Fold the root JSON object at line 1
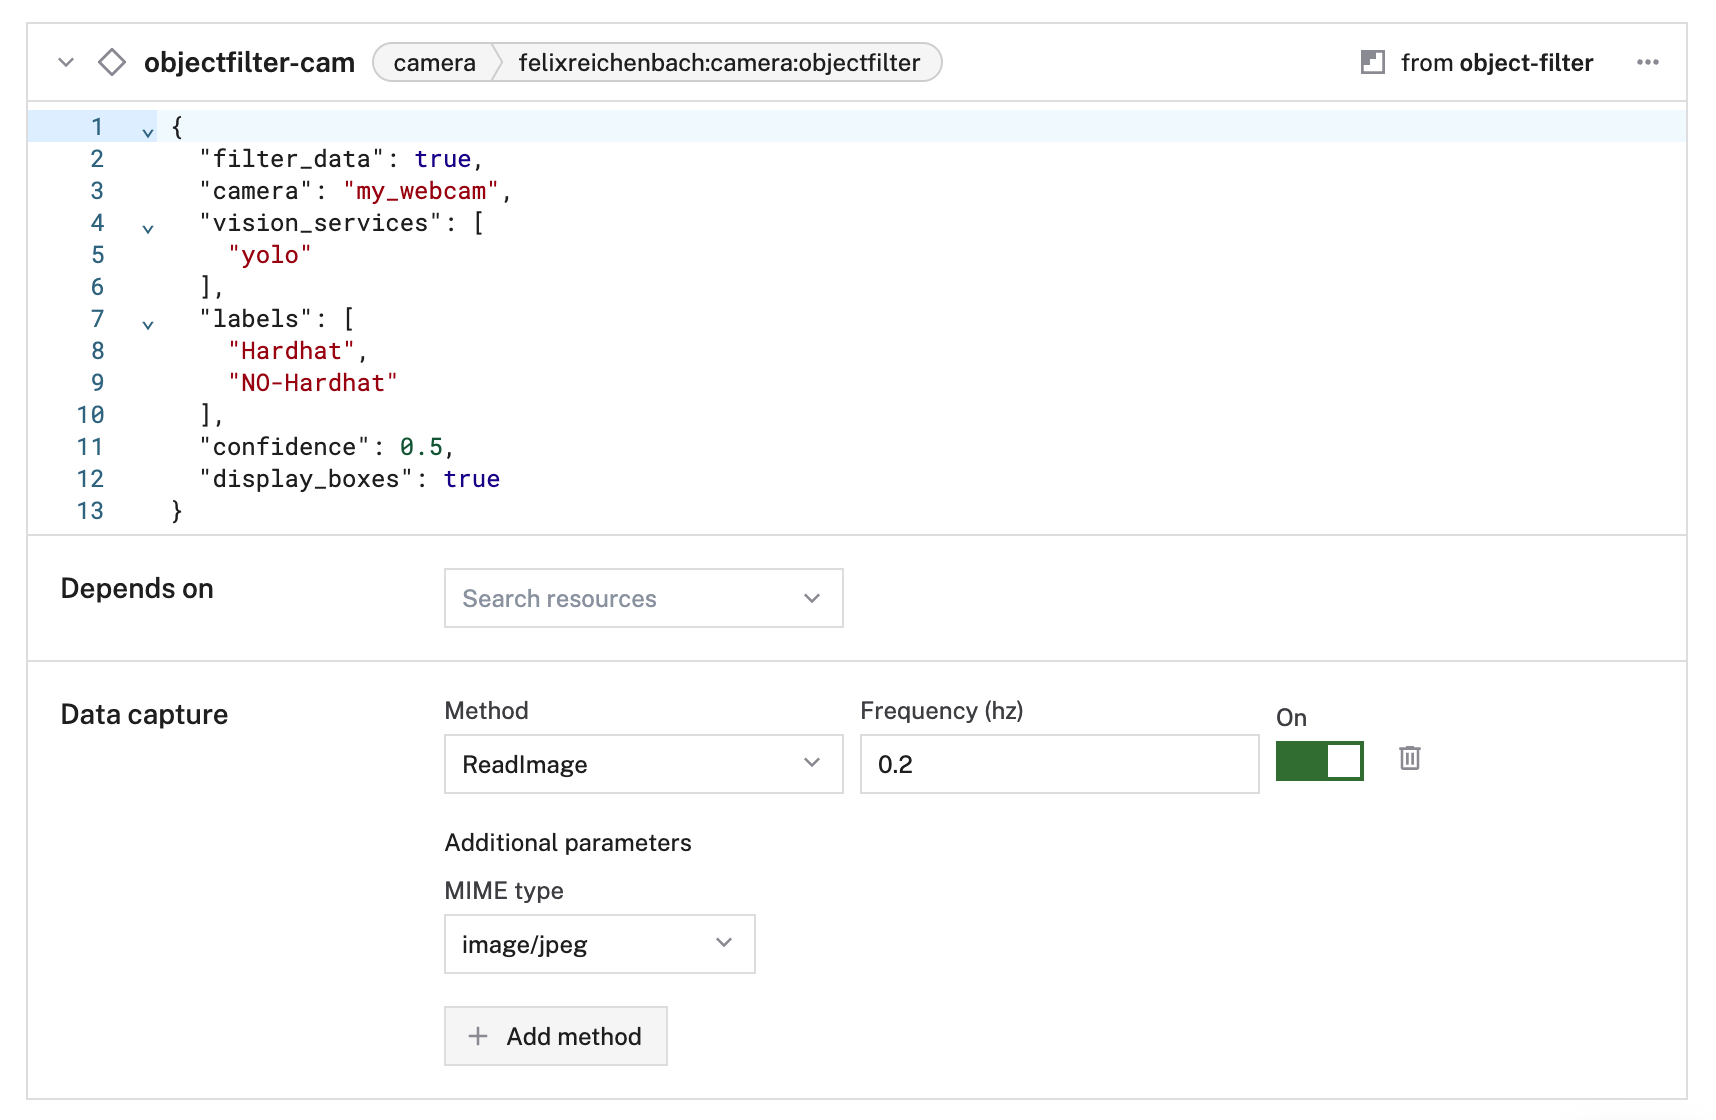This screenshot has width=1716, height=1120. click(x=148, y=131)
